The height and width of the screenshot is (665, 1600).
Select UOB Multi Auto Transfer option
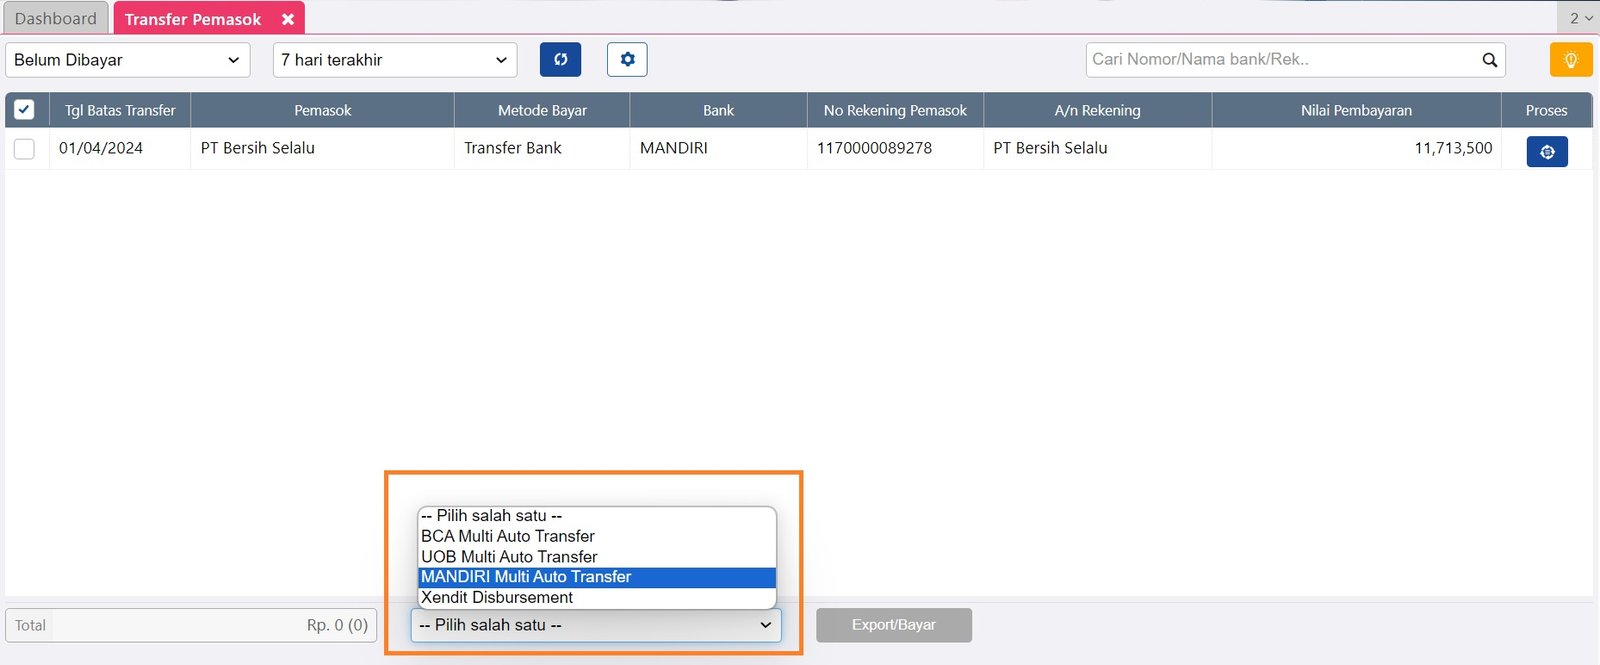509,557
